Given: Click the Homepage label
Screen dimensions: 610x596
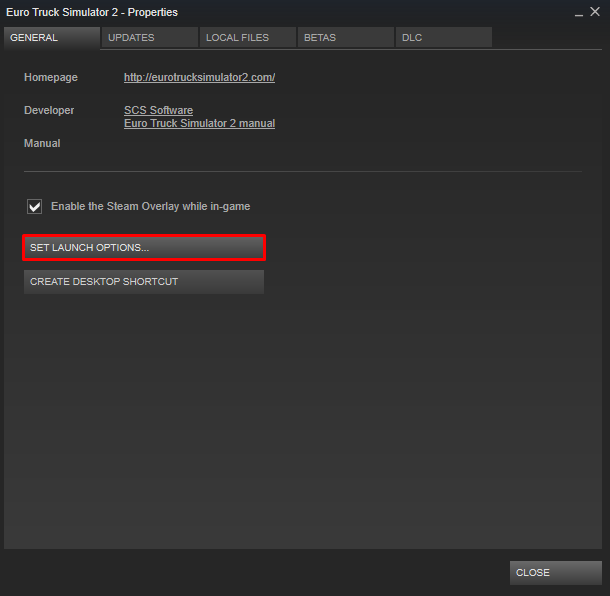Looking at the screenshot, I should pos(51,77).
